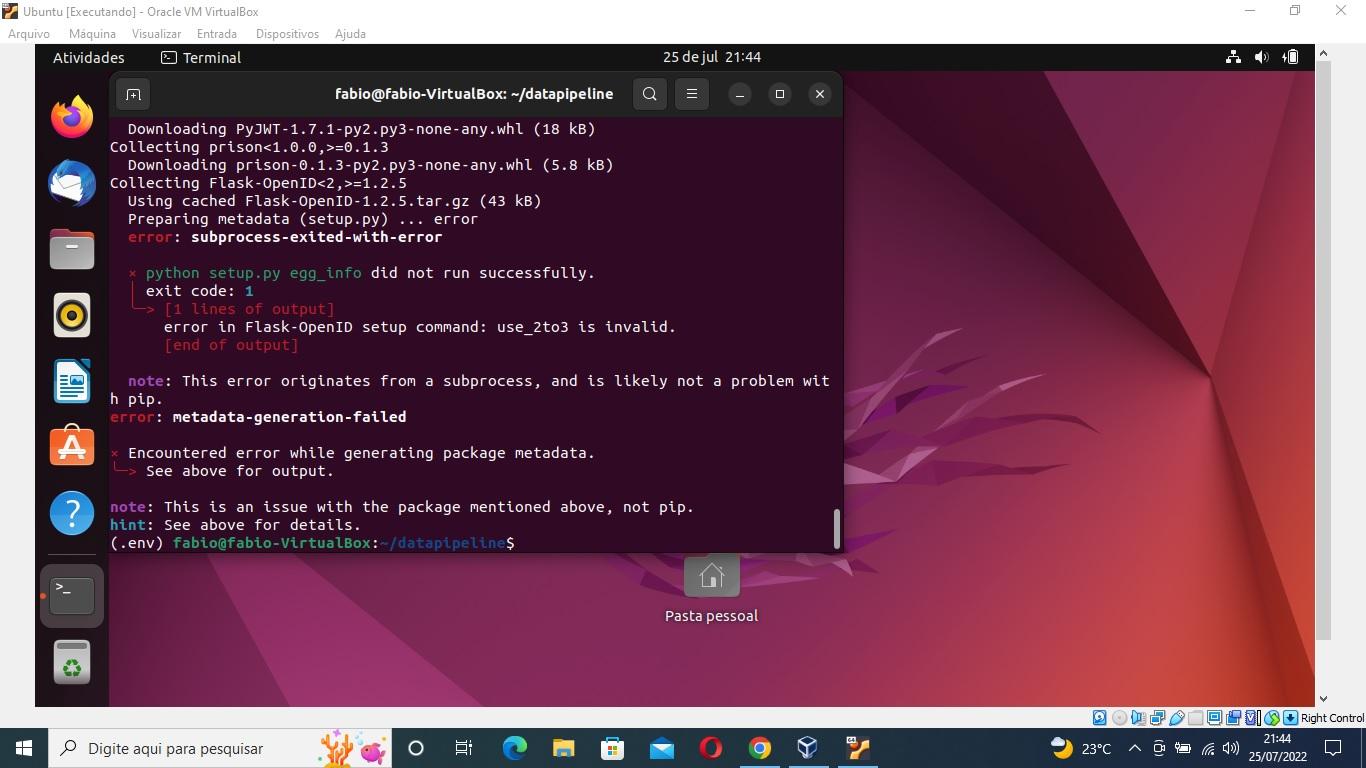Maximize the terminal window
Image resolution: width=1366 pixels, height=768 pixels.
click(780, 94)
